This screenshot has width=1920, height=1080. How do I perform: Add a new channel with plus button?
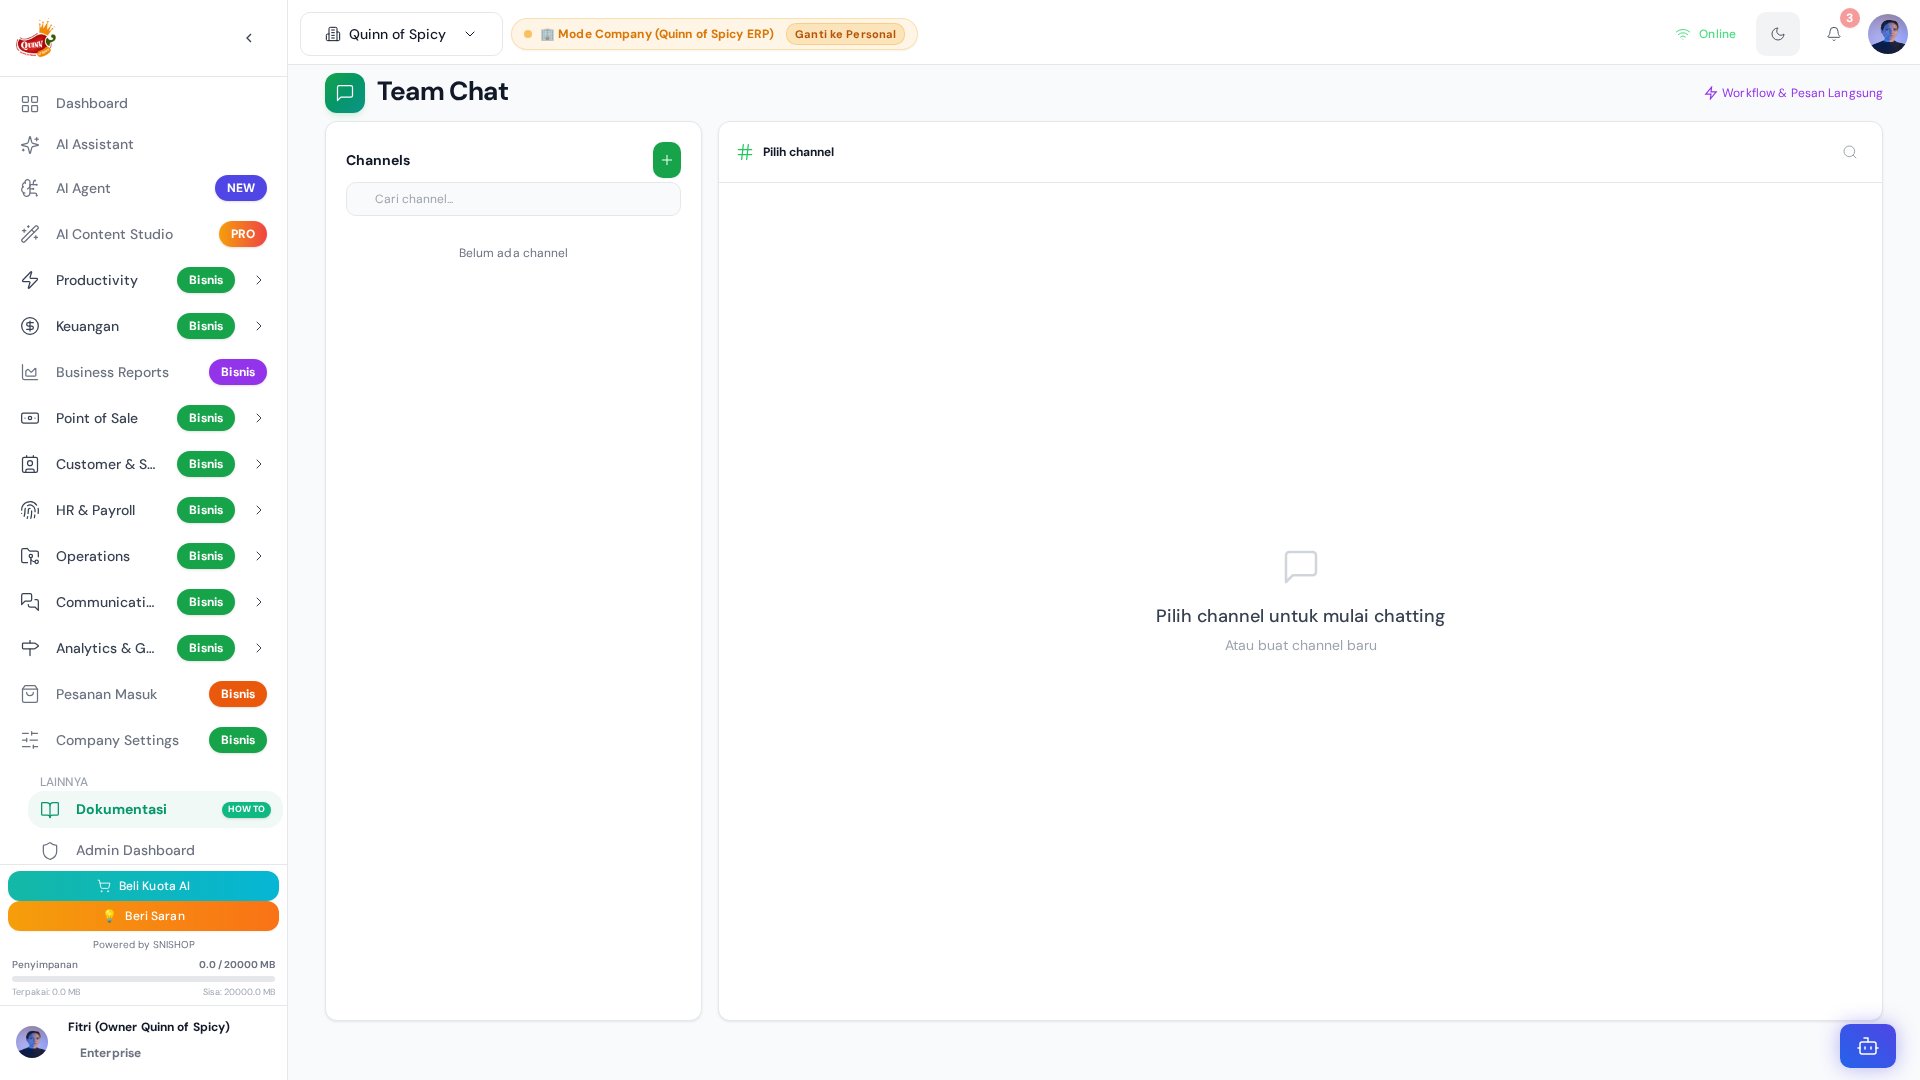pos(667,160)
